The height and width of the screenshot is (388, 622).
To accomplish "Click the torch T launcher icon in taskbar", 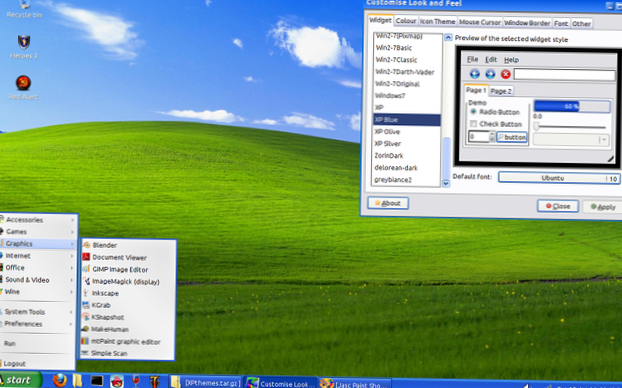I will 154,381.
